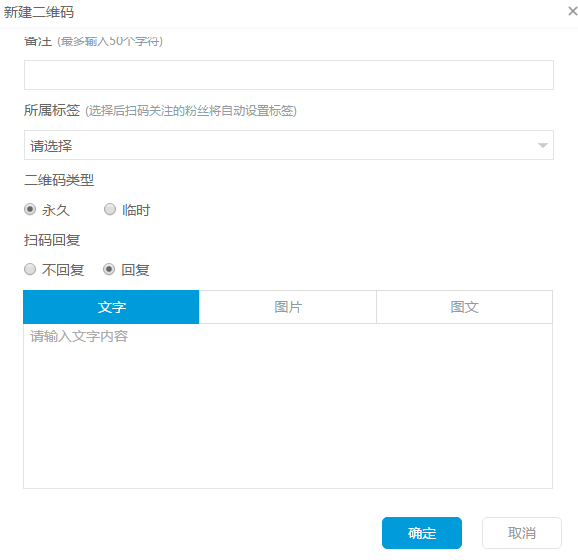Select the 永久 radio button
The width and height of the screenshot is (578, 560).
coord(30,209)
